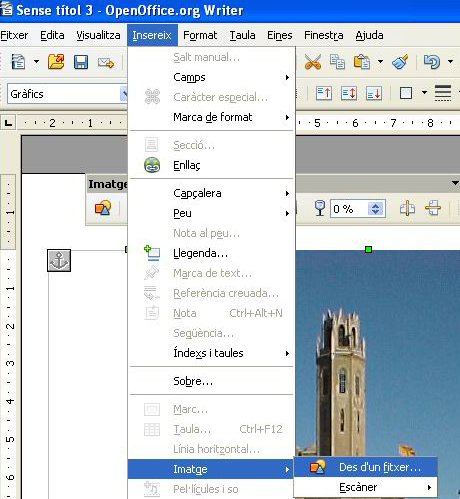This screenshot has height=499, width=460.
Task: Open the Paste options dropdown arrow
Action: tap(380, 62)
